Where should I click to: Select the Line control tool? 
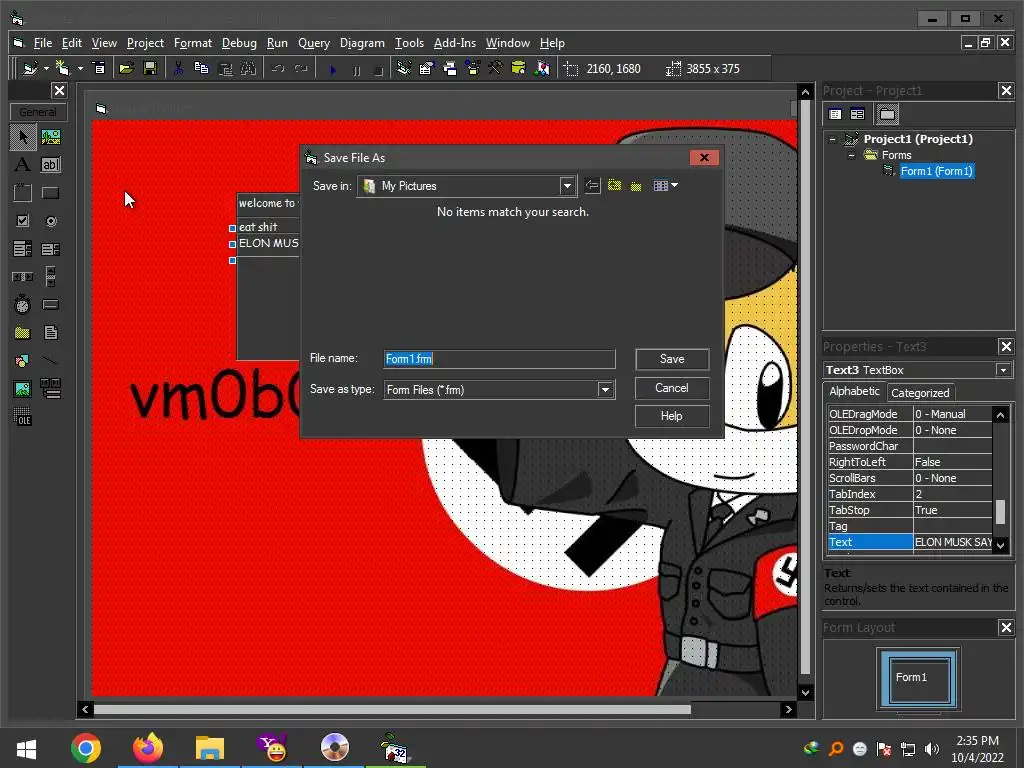[x=50, y=360]
